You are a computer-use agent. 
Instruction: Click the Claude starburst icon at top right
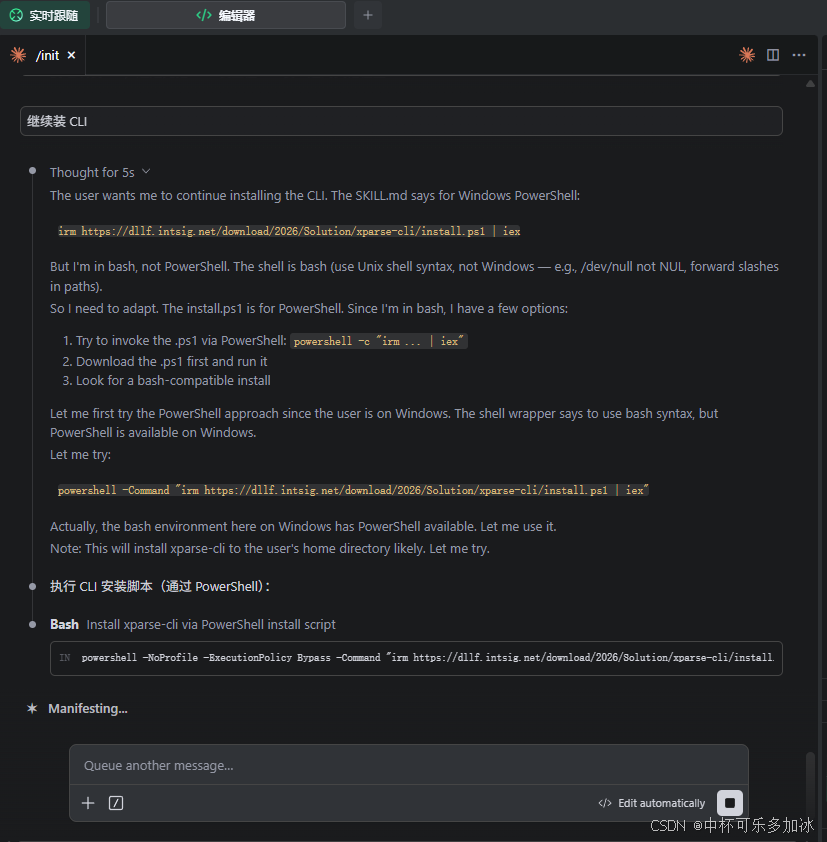point(747,55)
